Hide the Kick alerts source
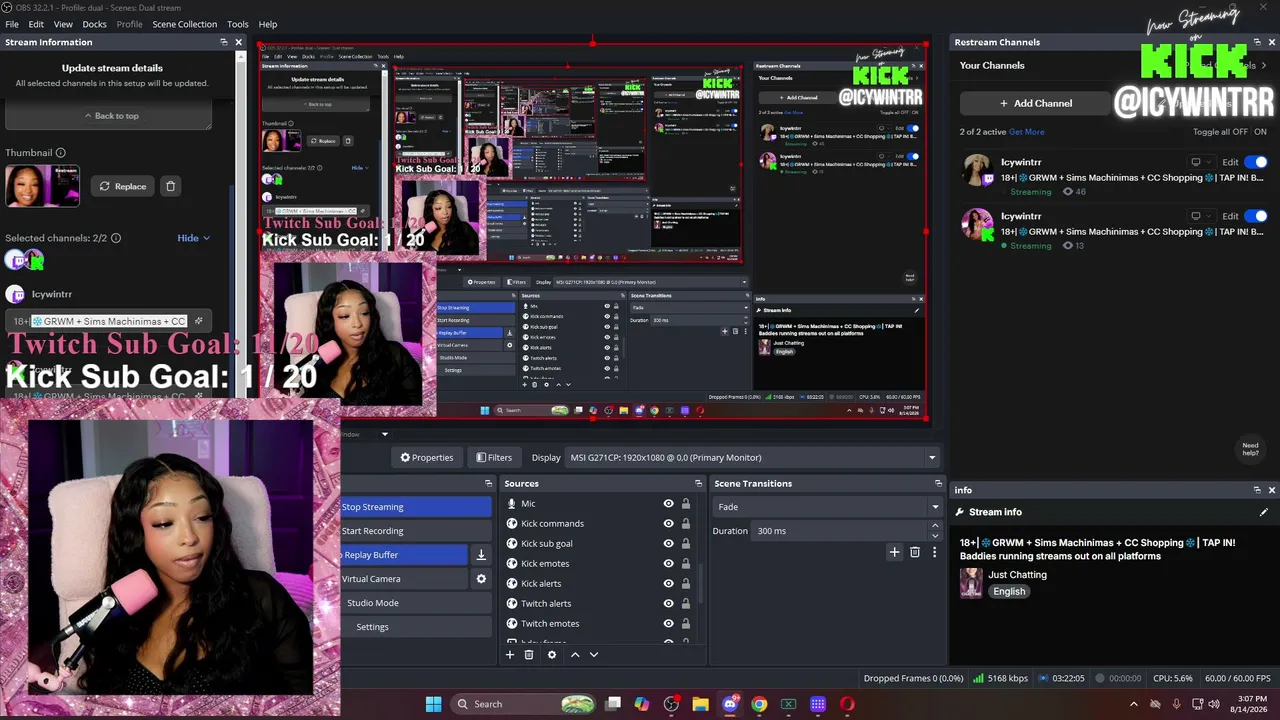Viewport: 1280px width, 720px height. click(668, 584)
